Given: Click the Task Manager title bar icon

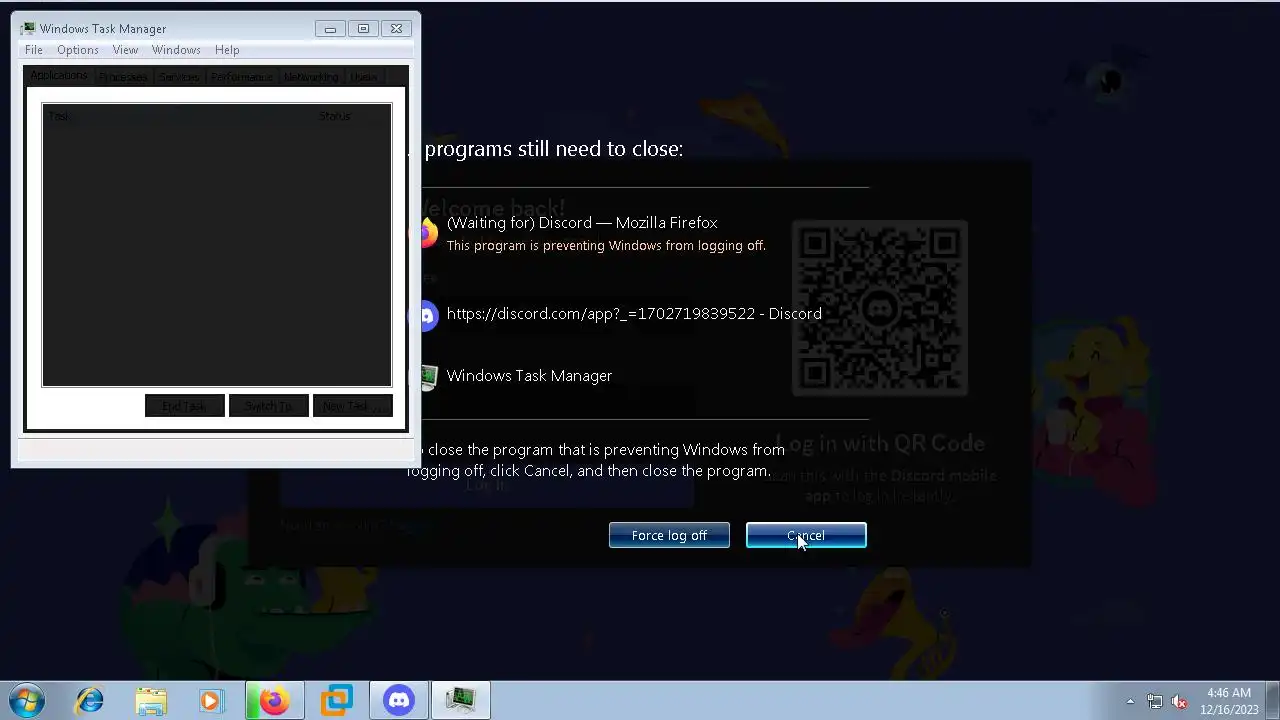Looking at the screenshot, I should pyautogui.click(x=28, y=28).
